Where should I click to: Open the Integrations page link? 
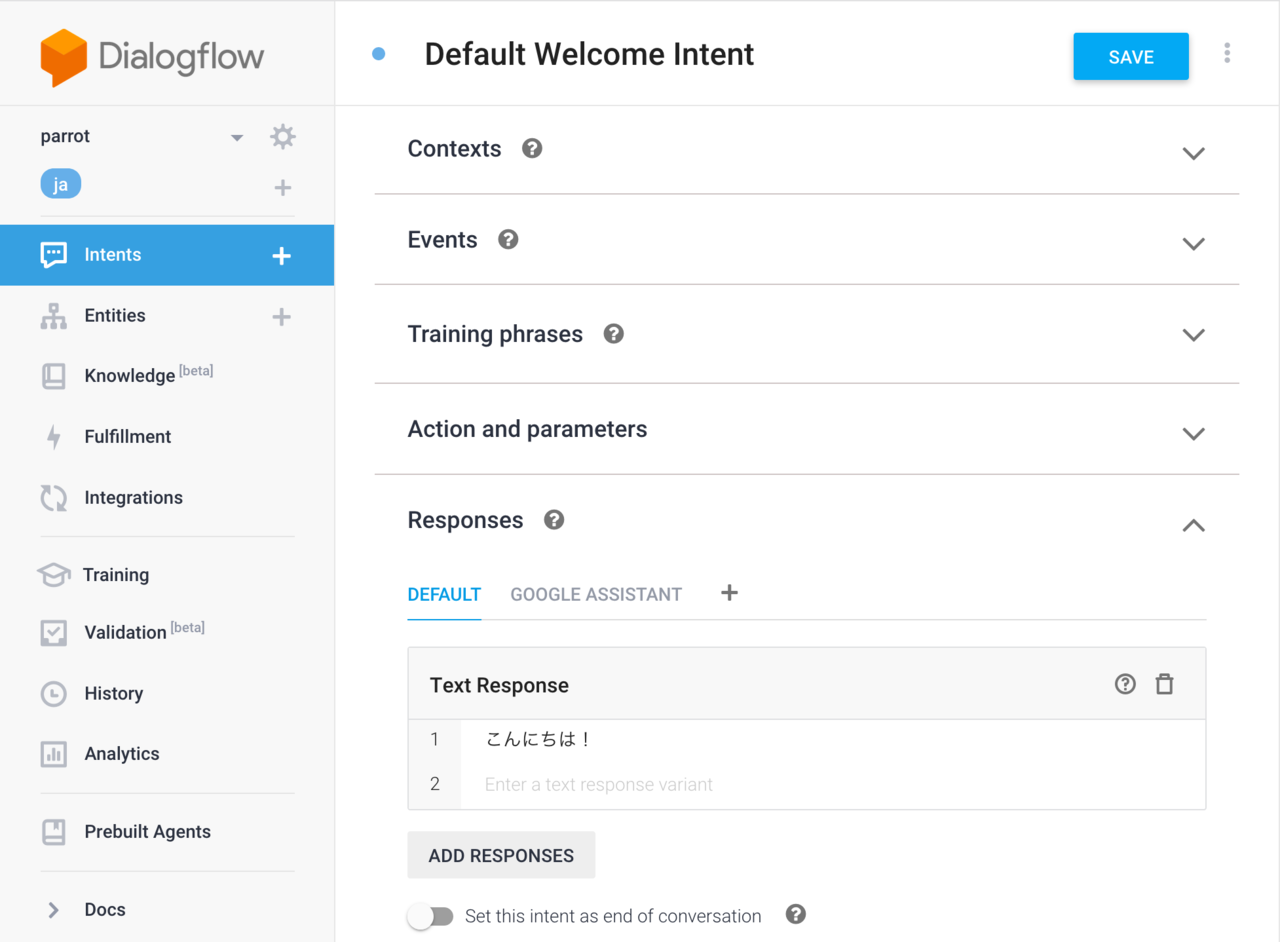click(x=134, y=498)
